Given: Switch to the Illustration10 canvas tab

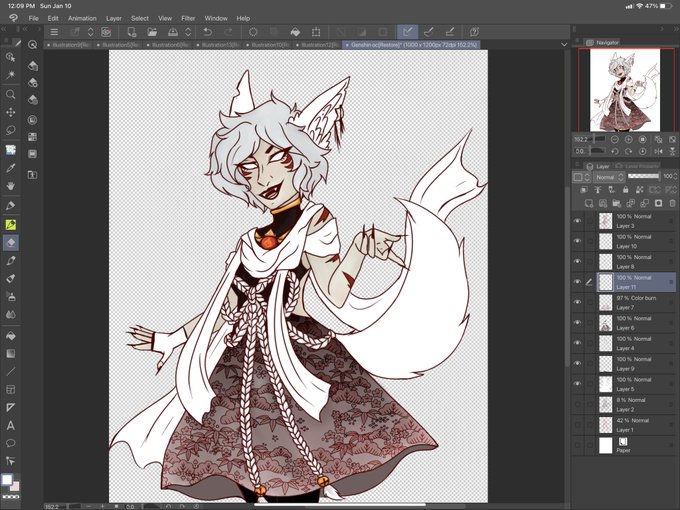Looking at the screenshot, I should (x=269, y=45).
